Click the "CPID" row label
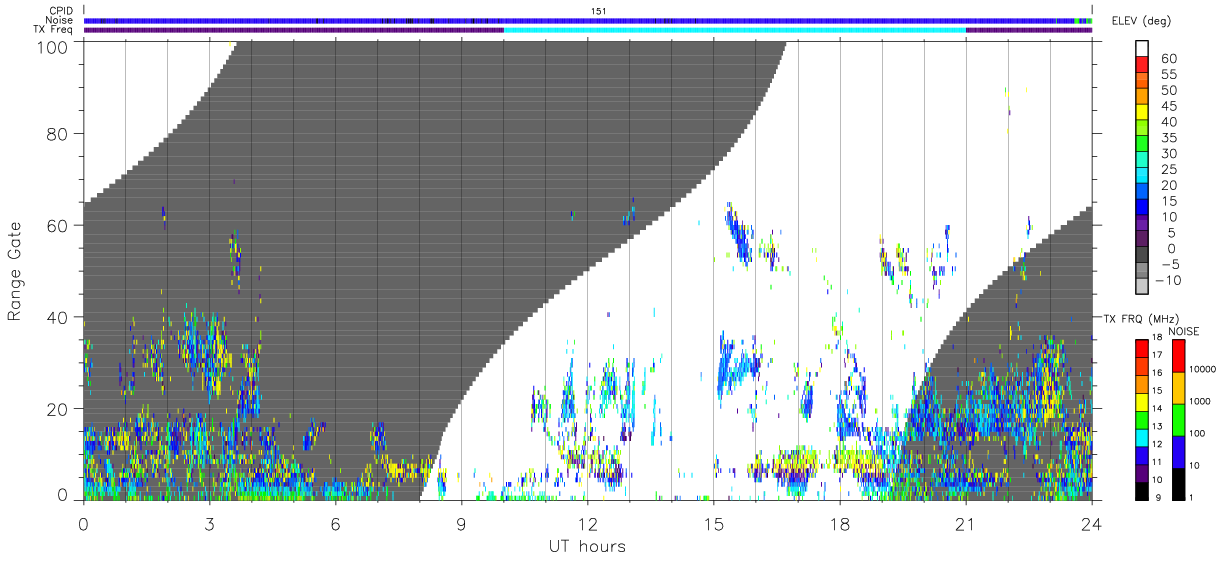1228x567 pixels. coord(62,11)
